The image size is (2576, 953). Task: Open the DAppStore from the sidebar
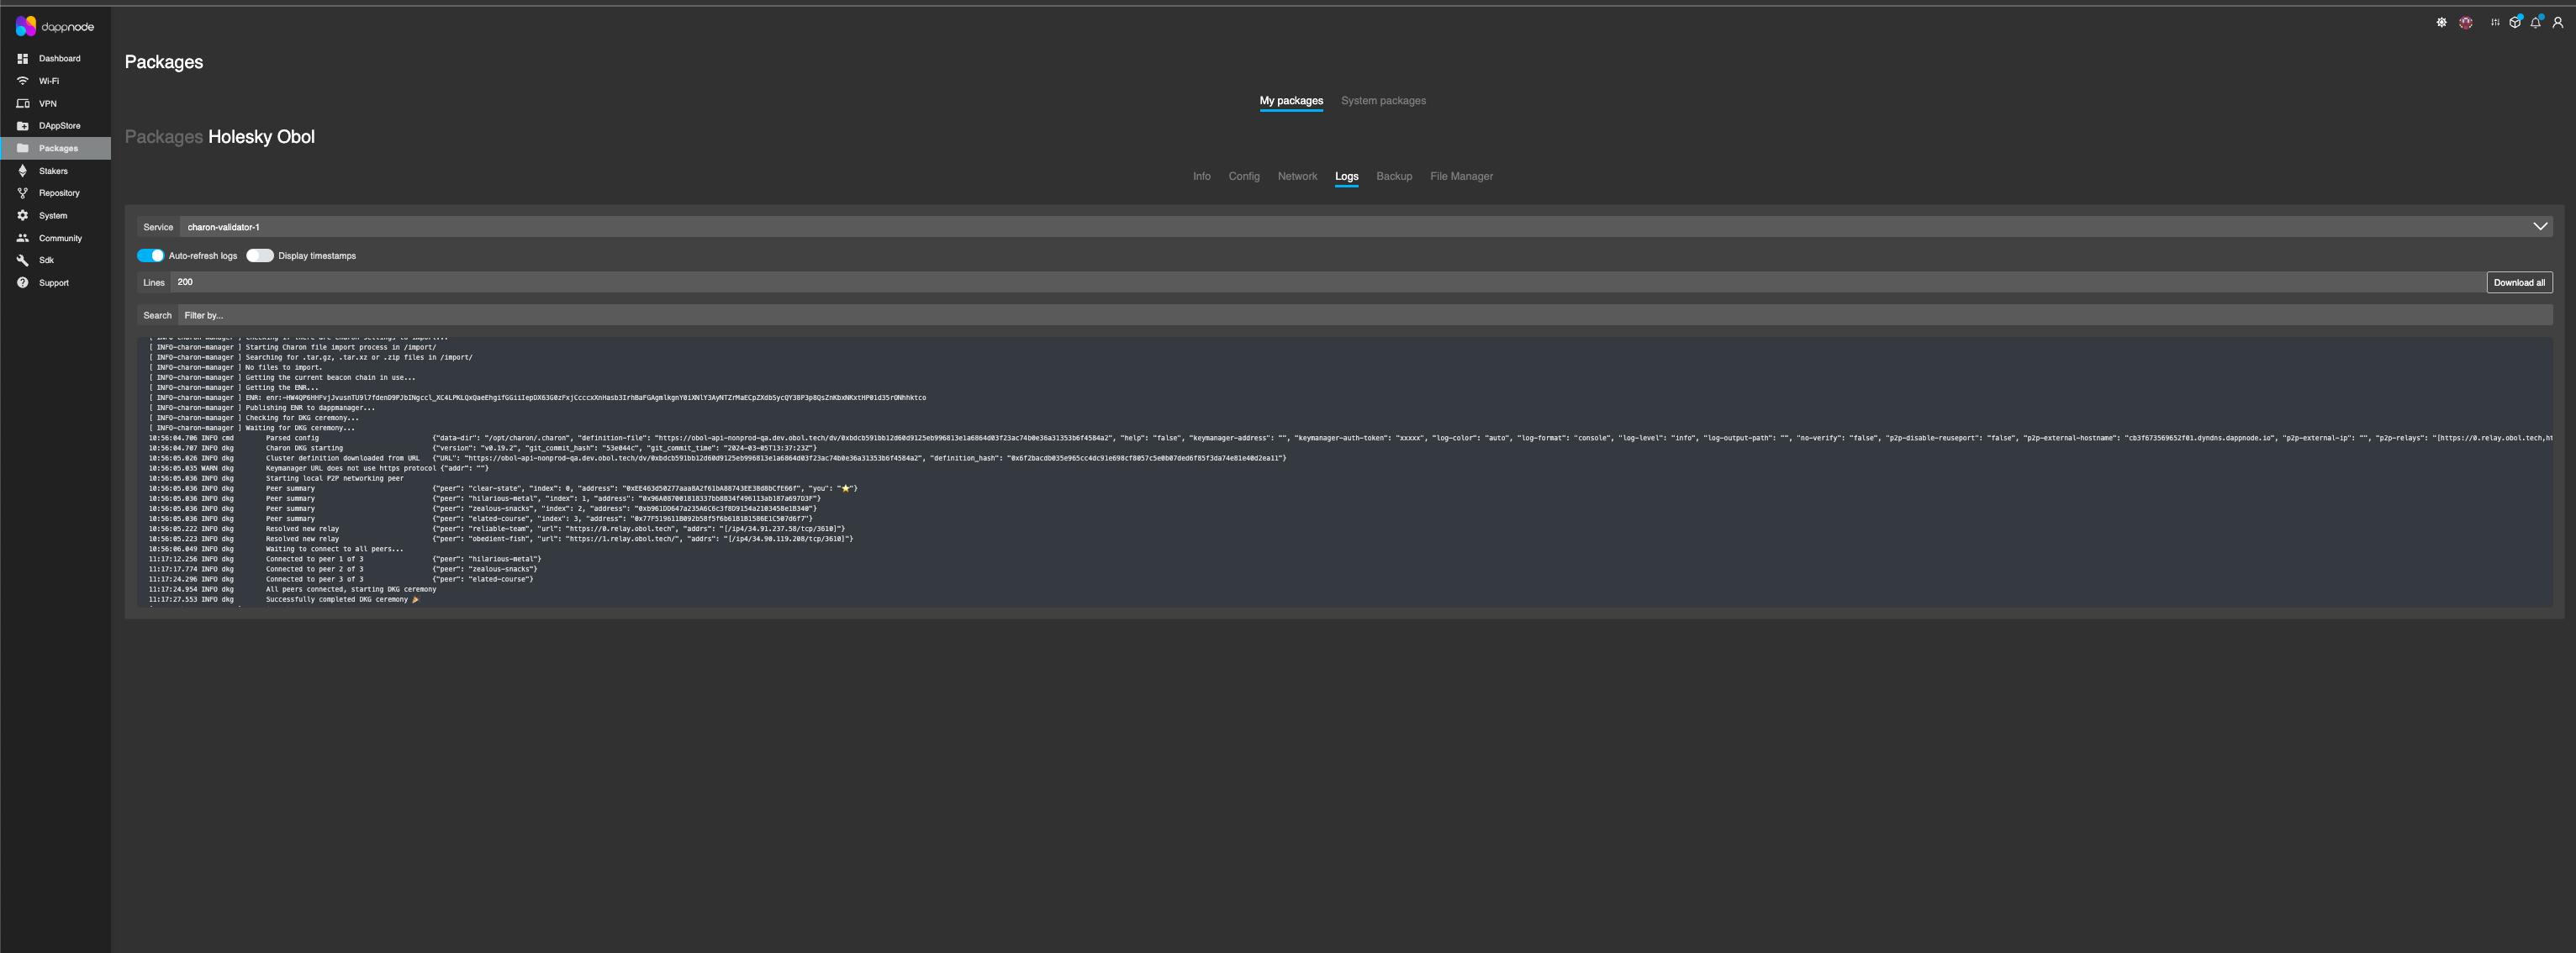(x=59, y=125)
